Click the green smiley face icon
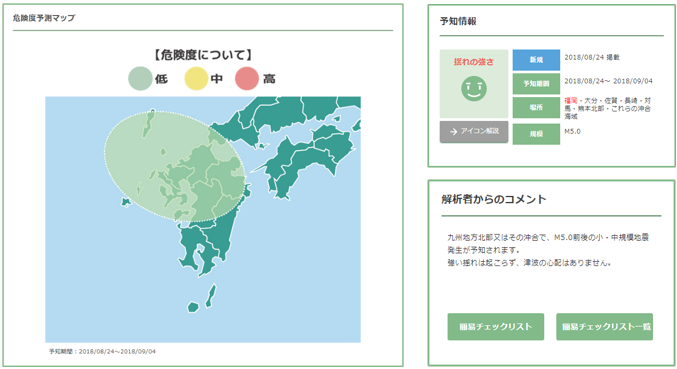Screen dimensions: 677x369 (474, 88)
